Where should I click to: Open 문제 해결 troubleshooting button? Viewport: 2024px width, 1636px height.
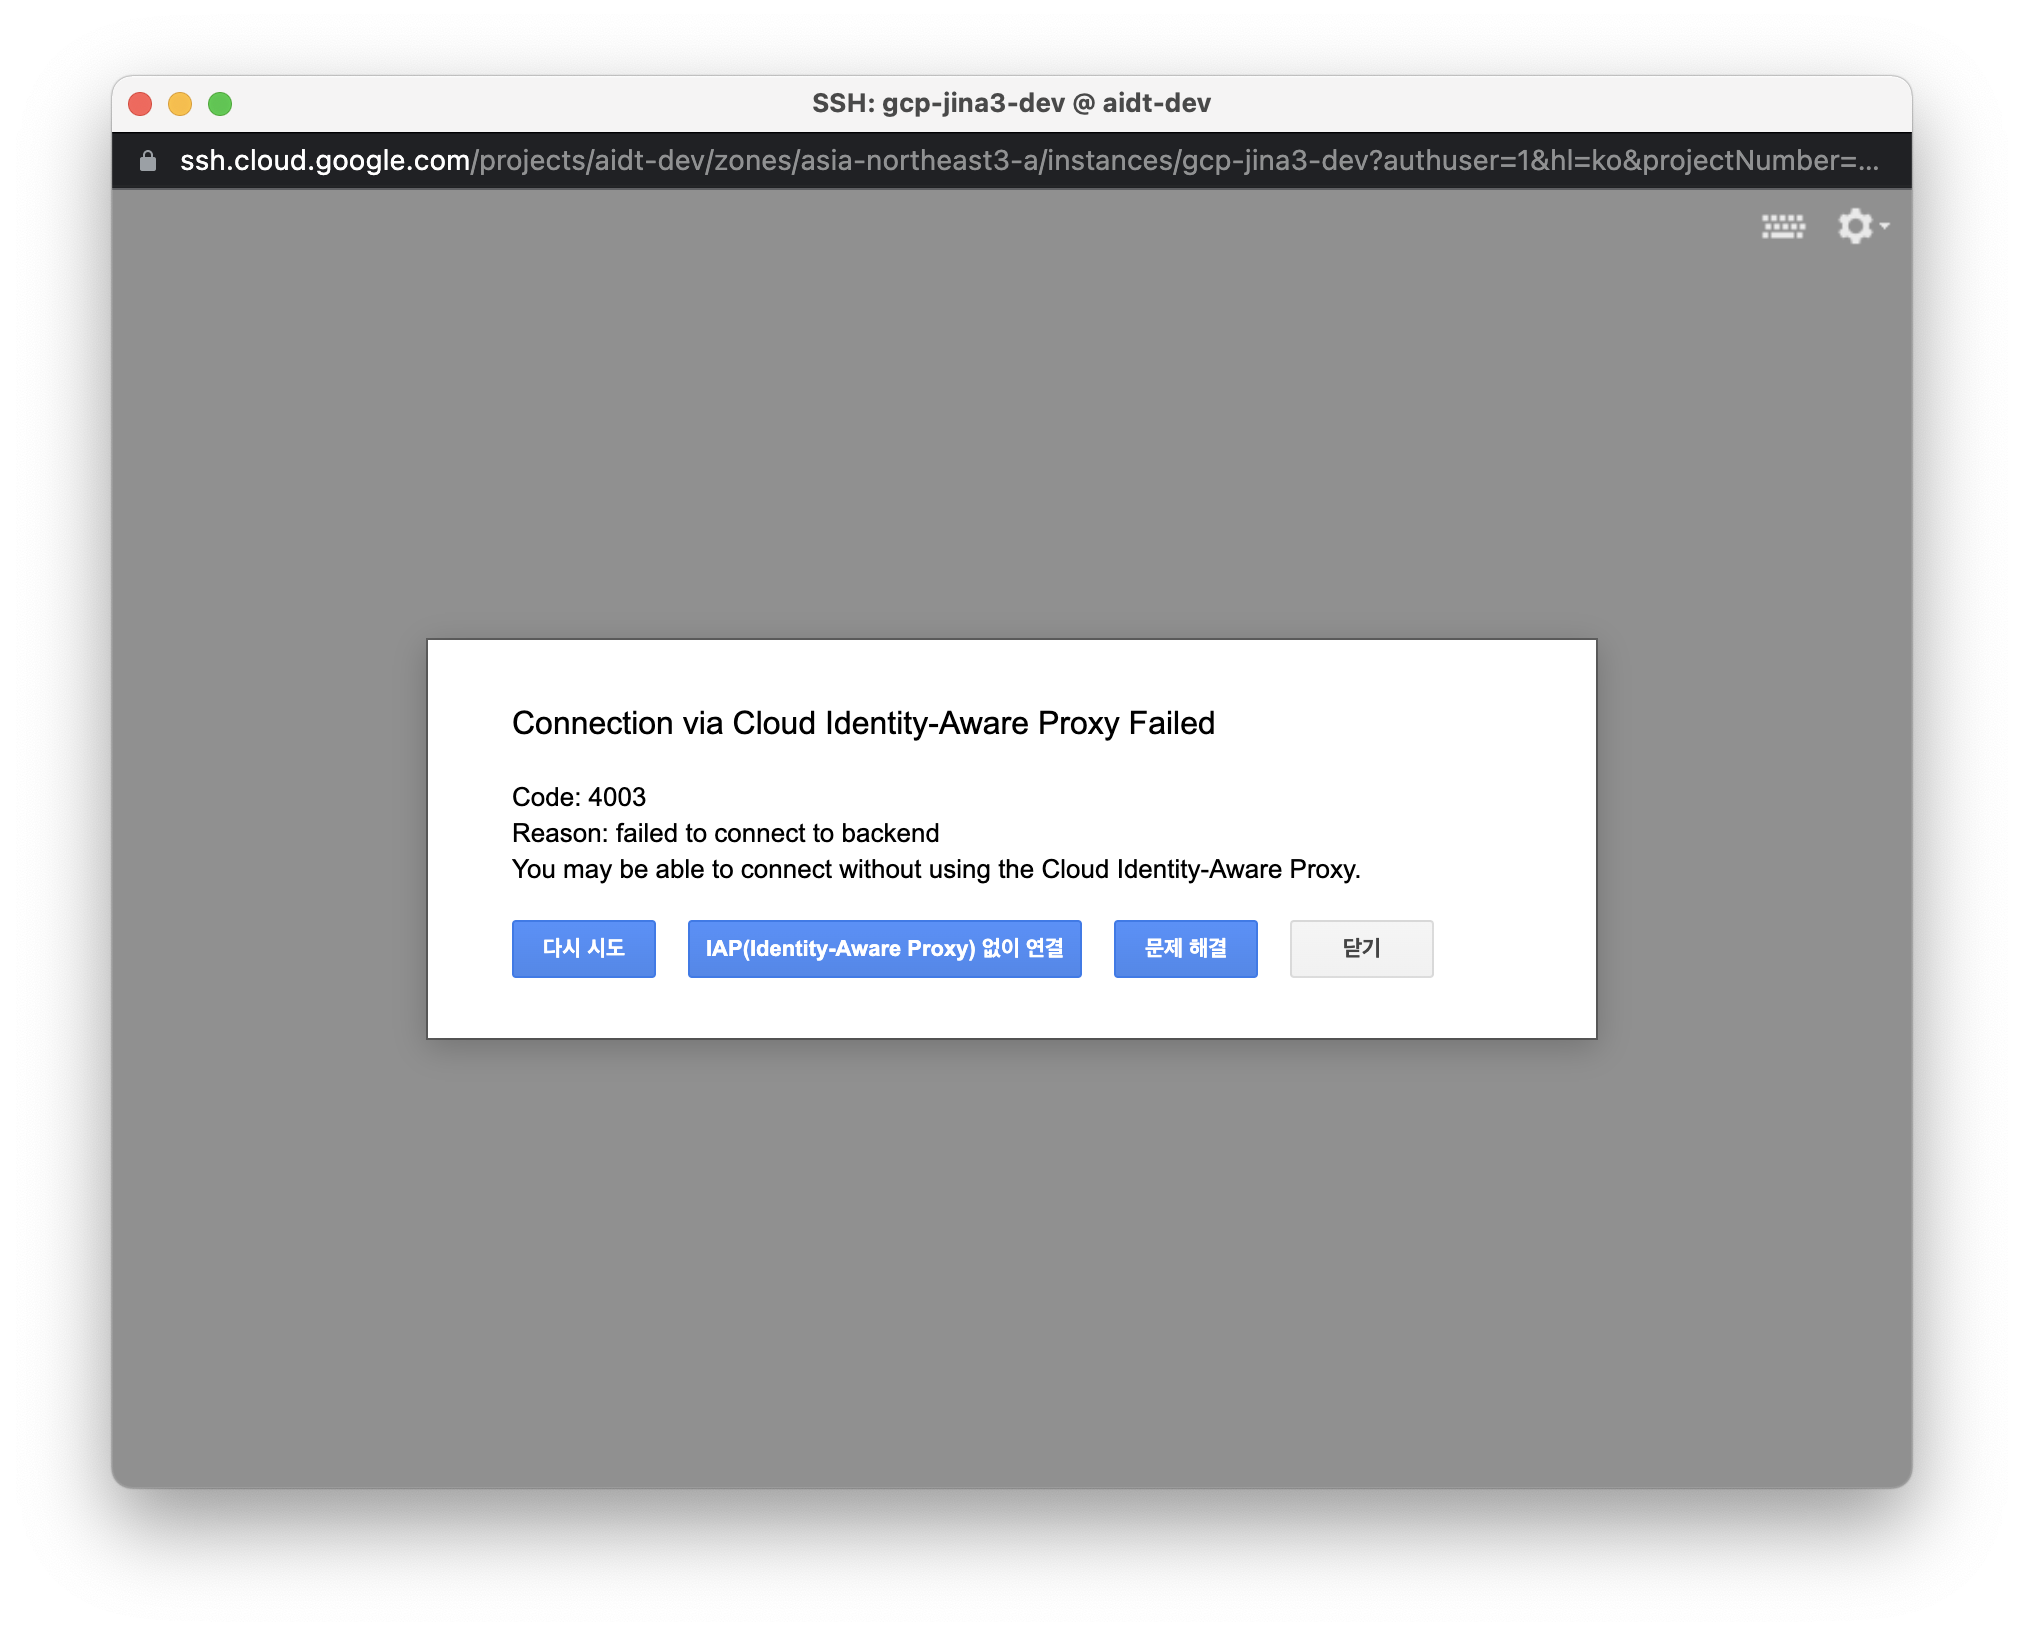(1185, 948)
